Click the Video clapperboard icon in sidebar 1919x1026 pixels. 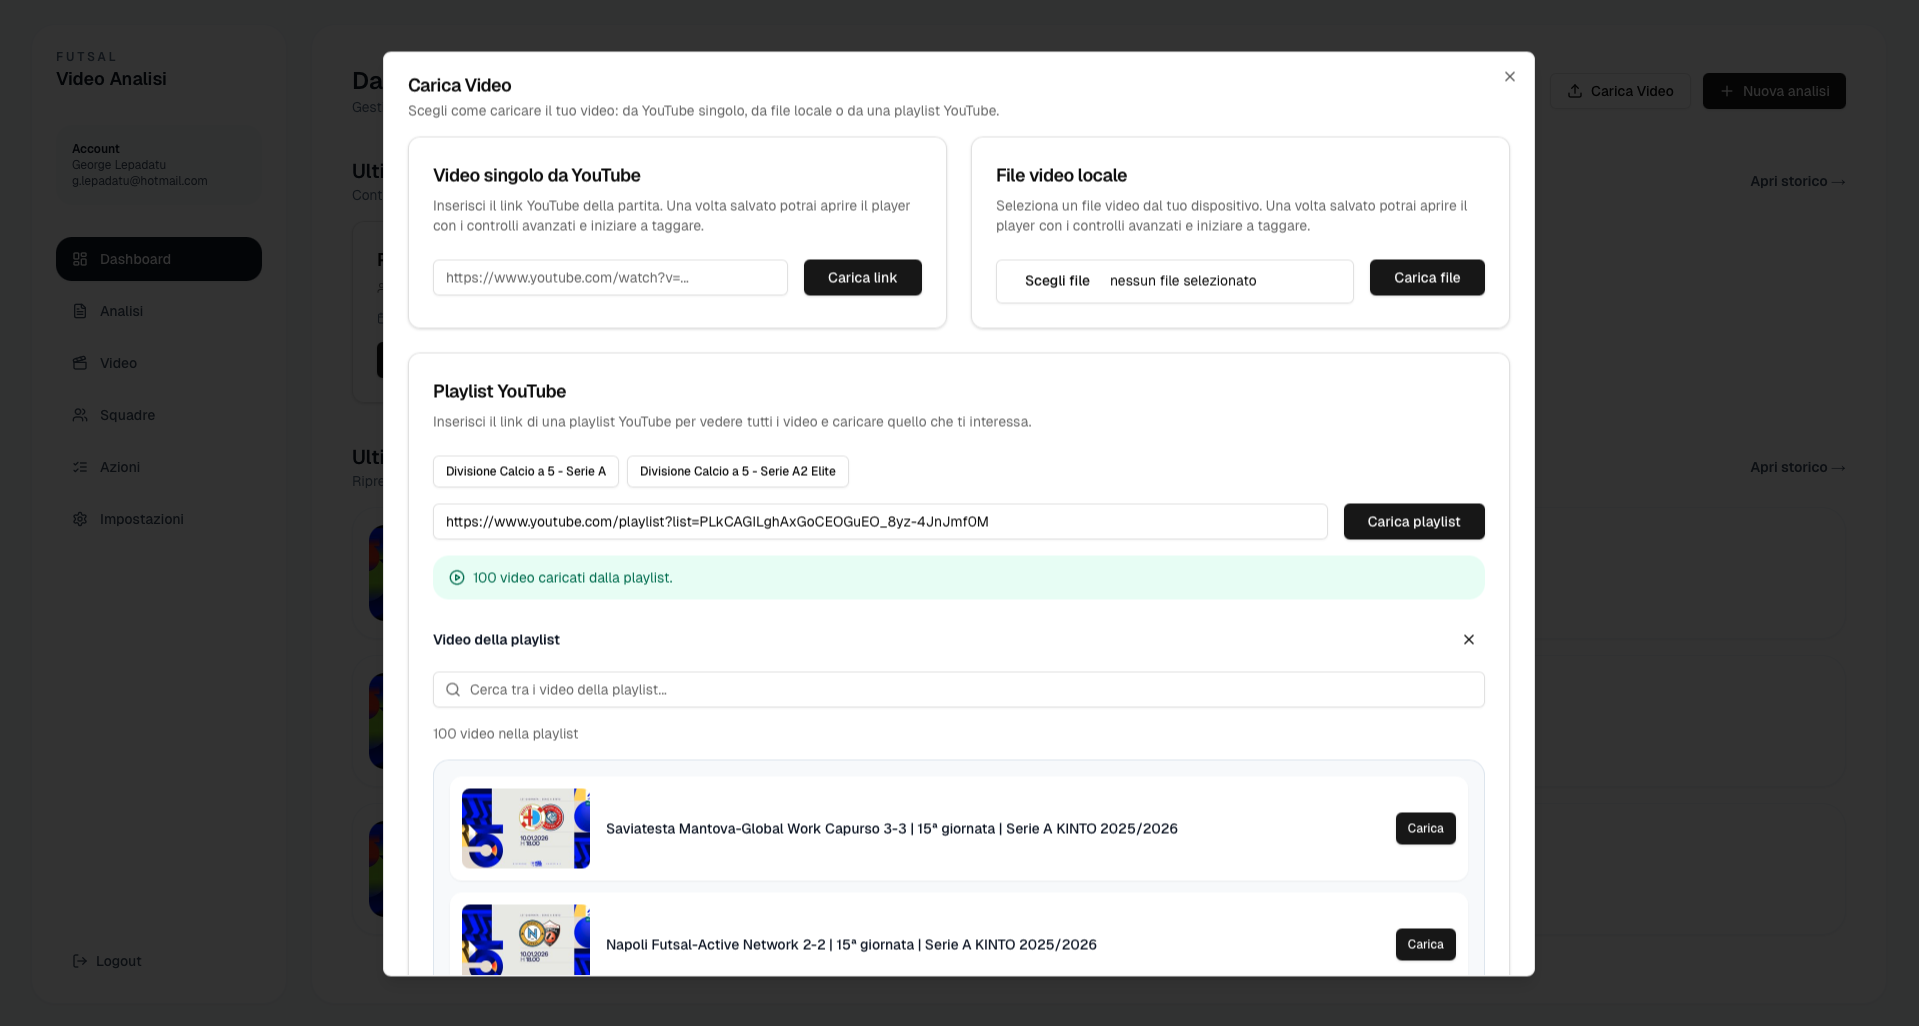(80, 363)
